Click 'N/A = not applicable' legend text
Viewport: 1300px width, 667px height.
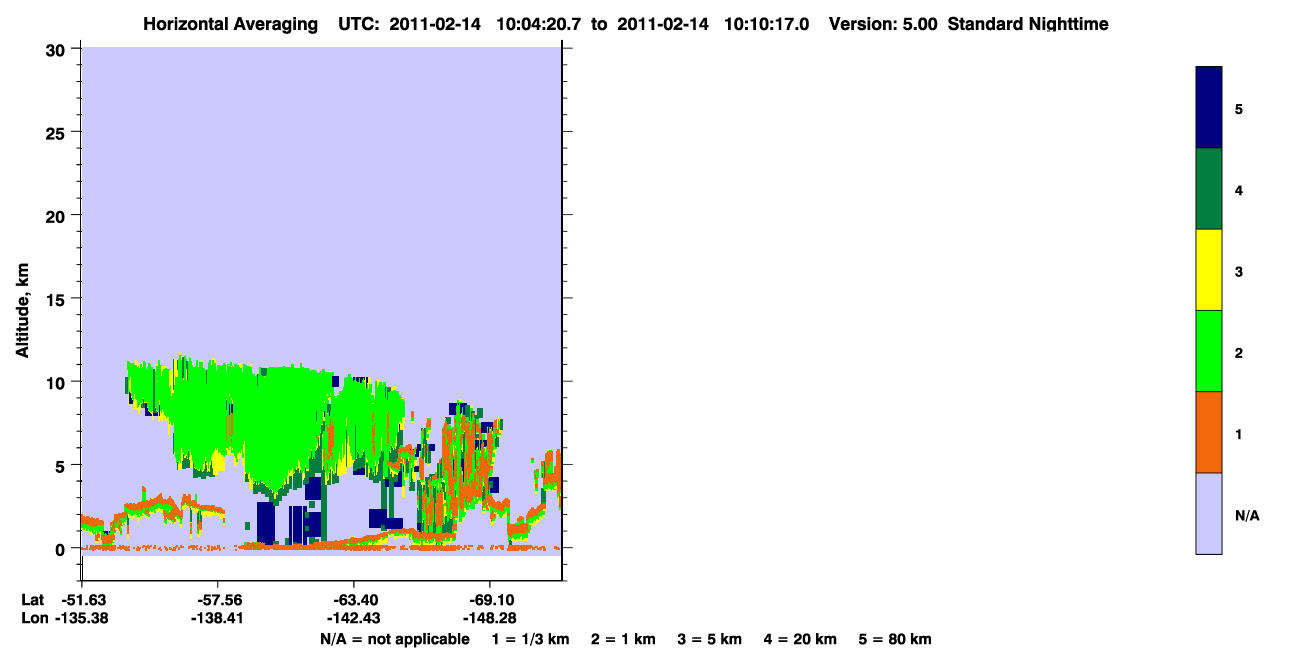pyautogui.click(x=394, y=640)
